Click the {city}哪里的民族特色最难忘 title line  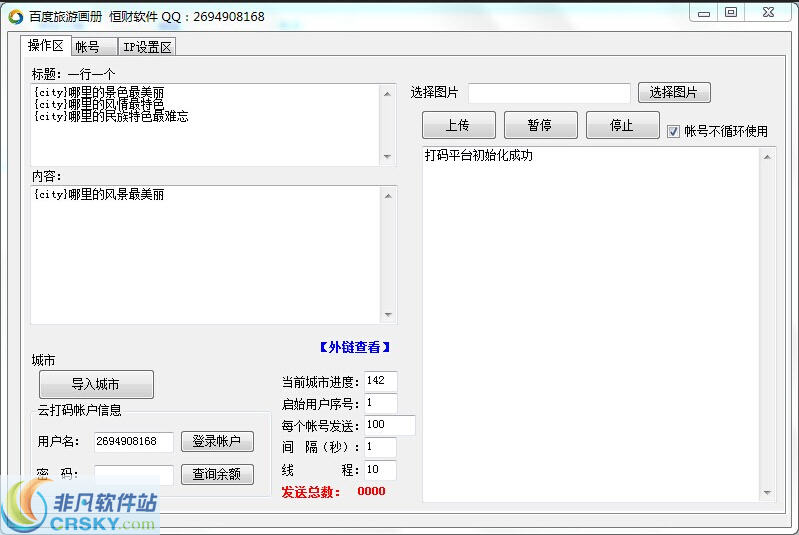point(111,117)
